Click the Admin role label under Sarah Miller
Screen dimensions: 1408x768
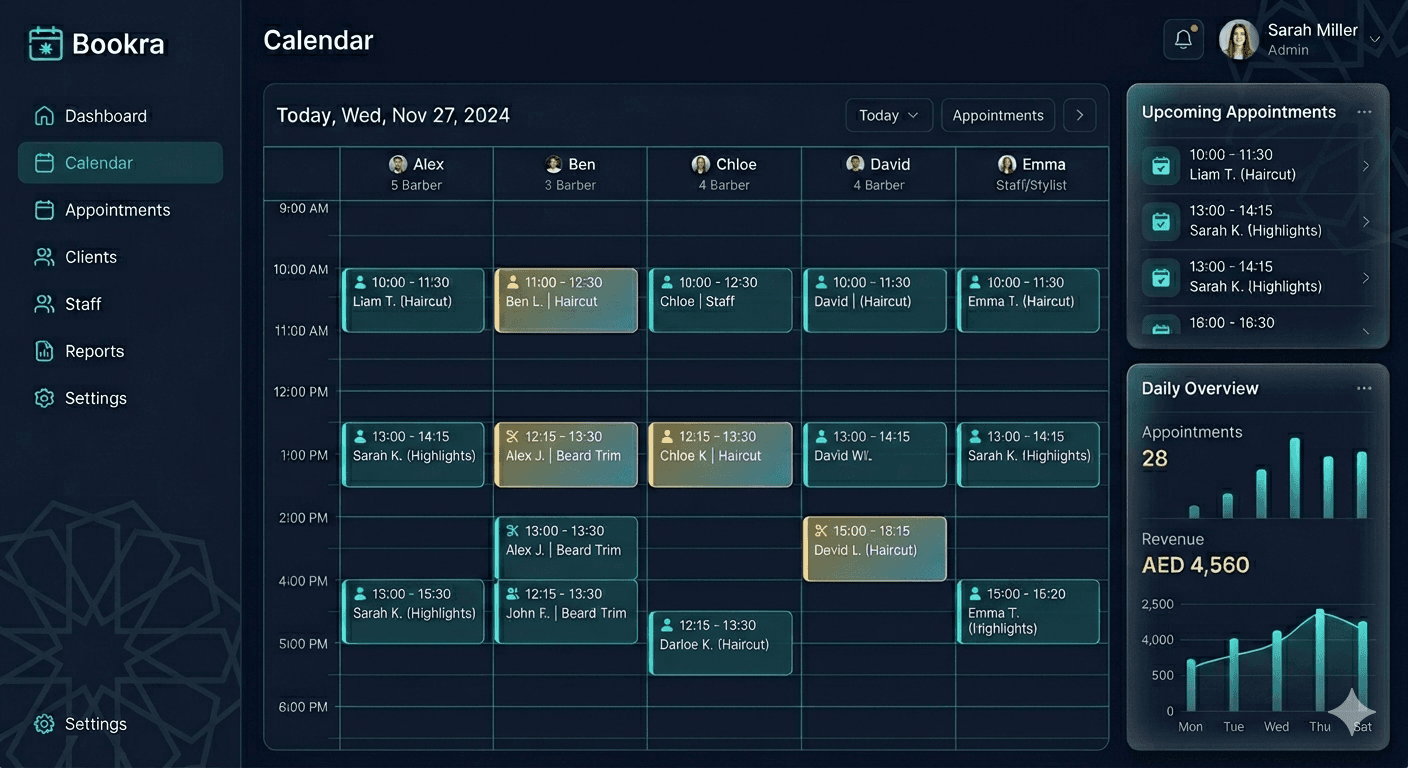(1288, 50)
